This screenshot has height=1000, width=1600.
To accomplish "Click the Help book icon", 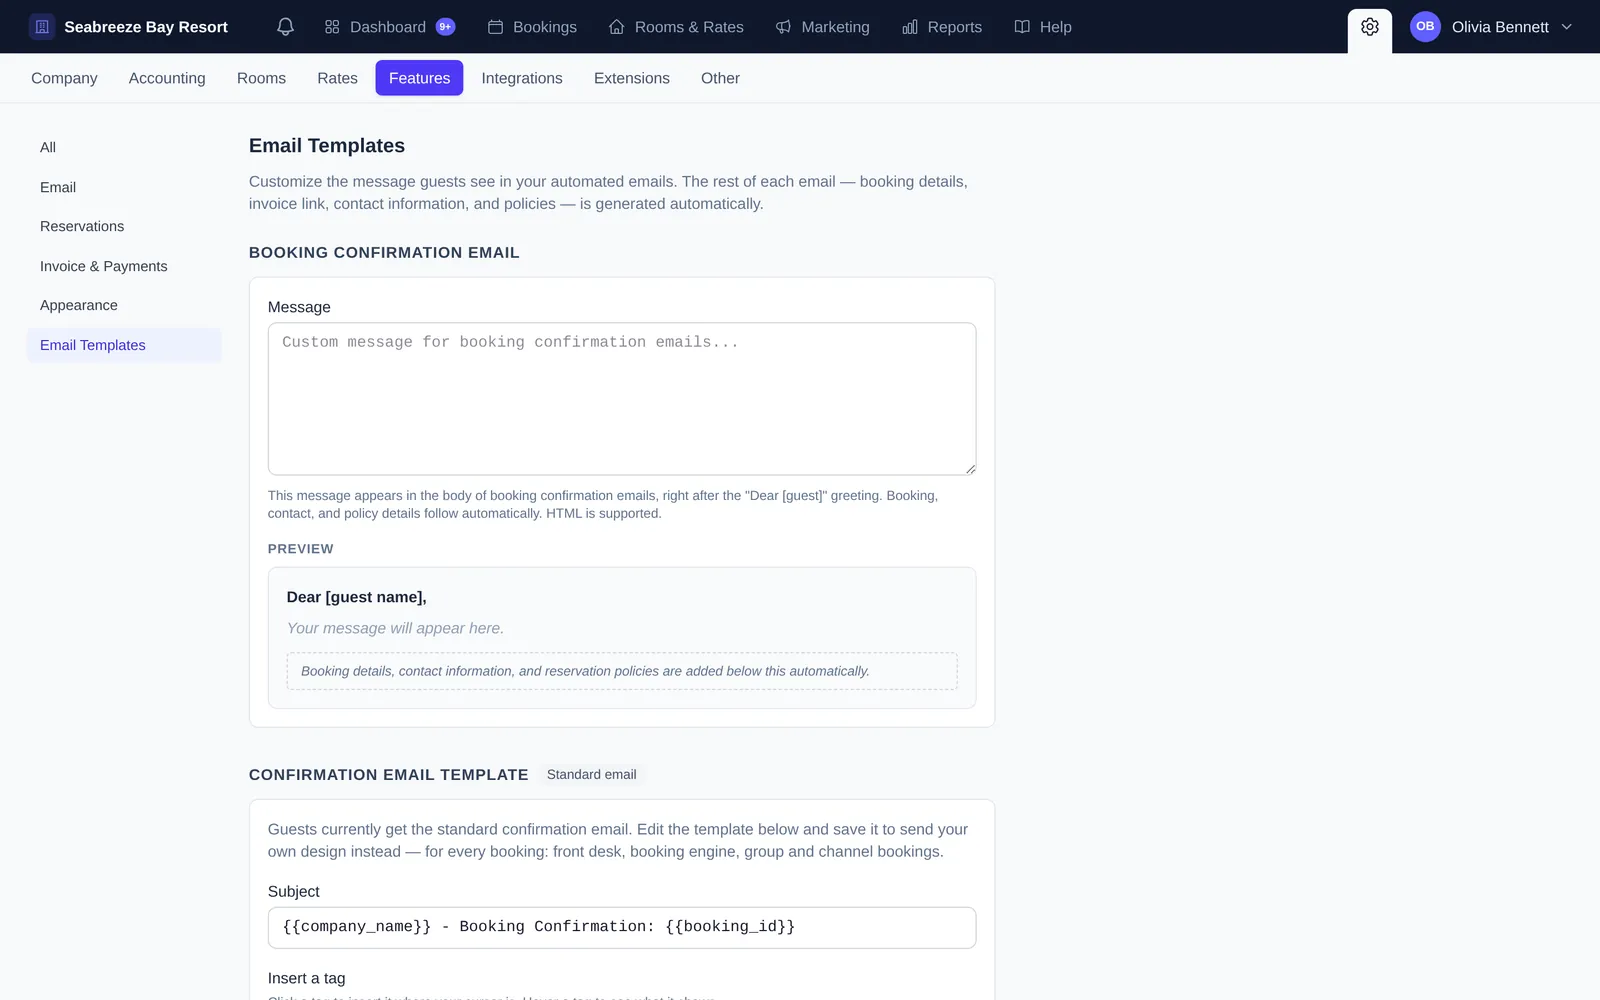I will (1022, 27).
